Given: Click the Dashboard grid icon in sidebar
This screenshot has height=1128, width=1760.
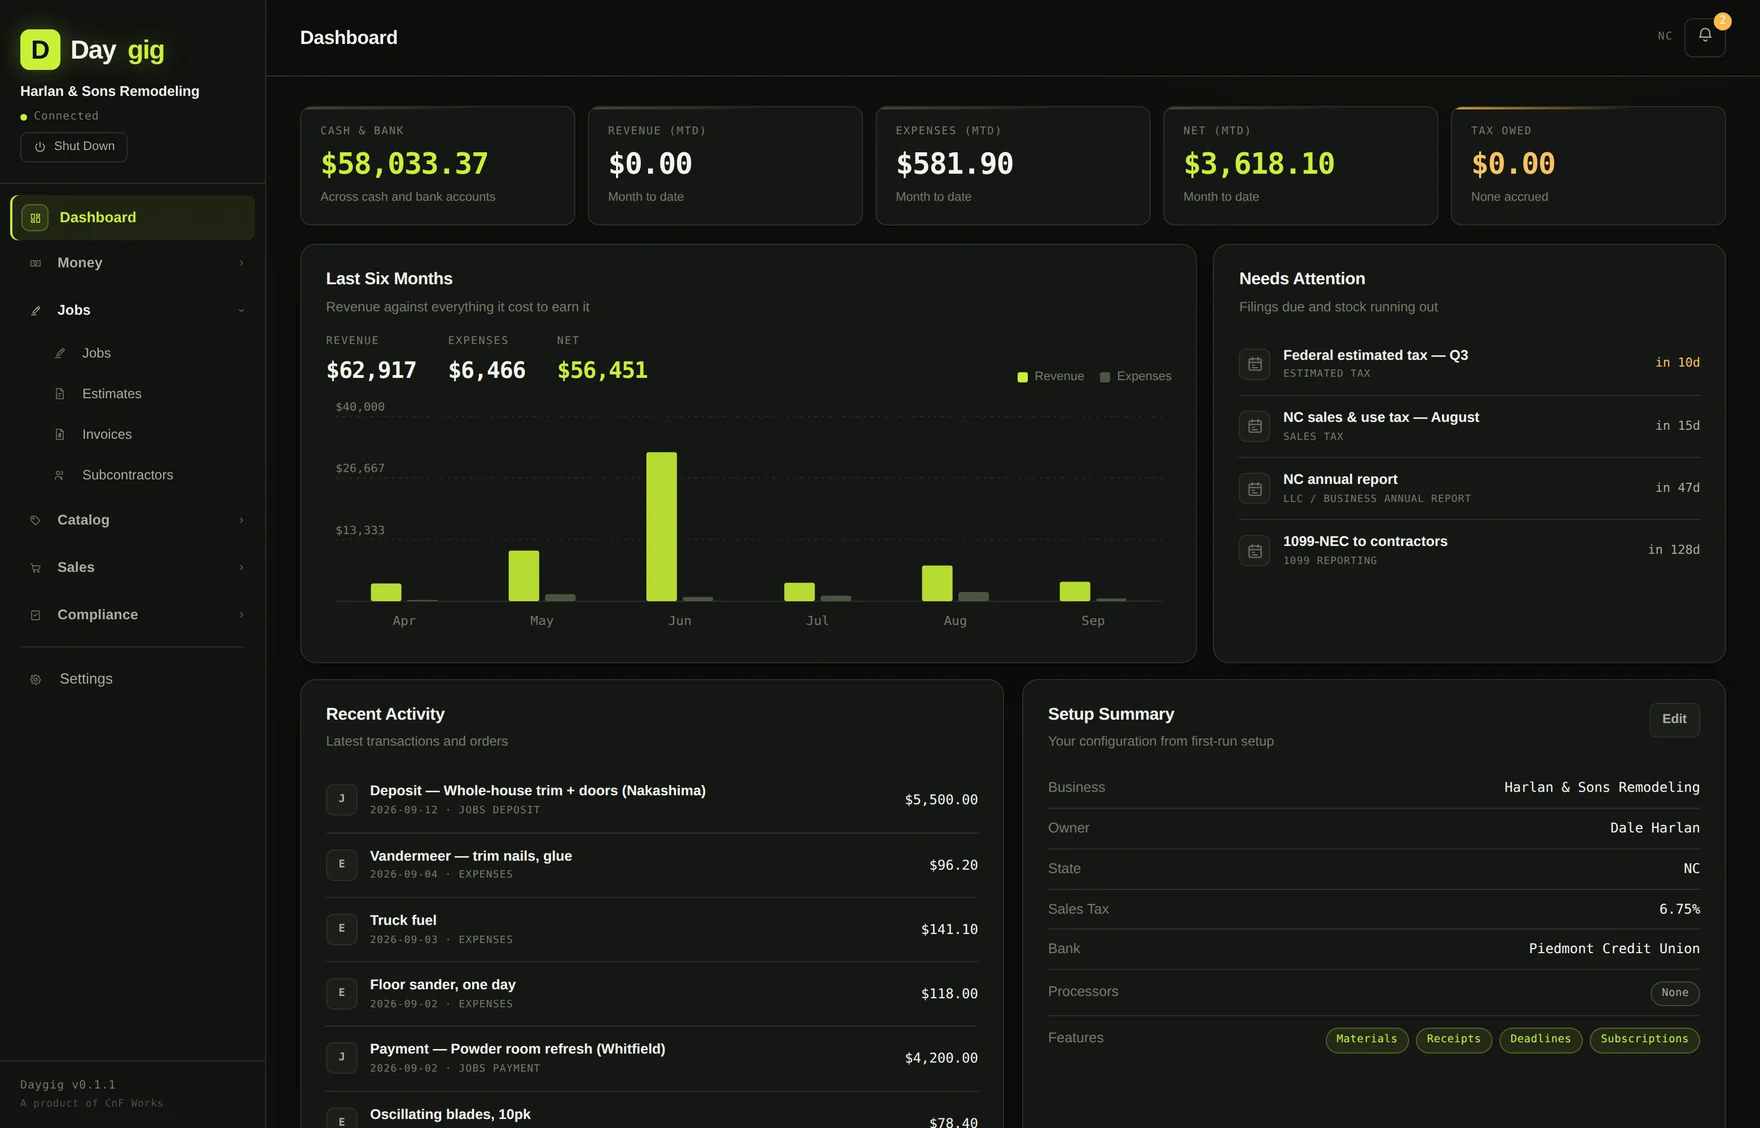Looking at the screenshot, I should tap(35, 217).
